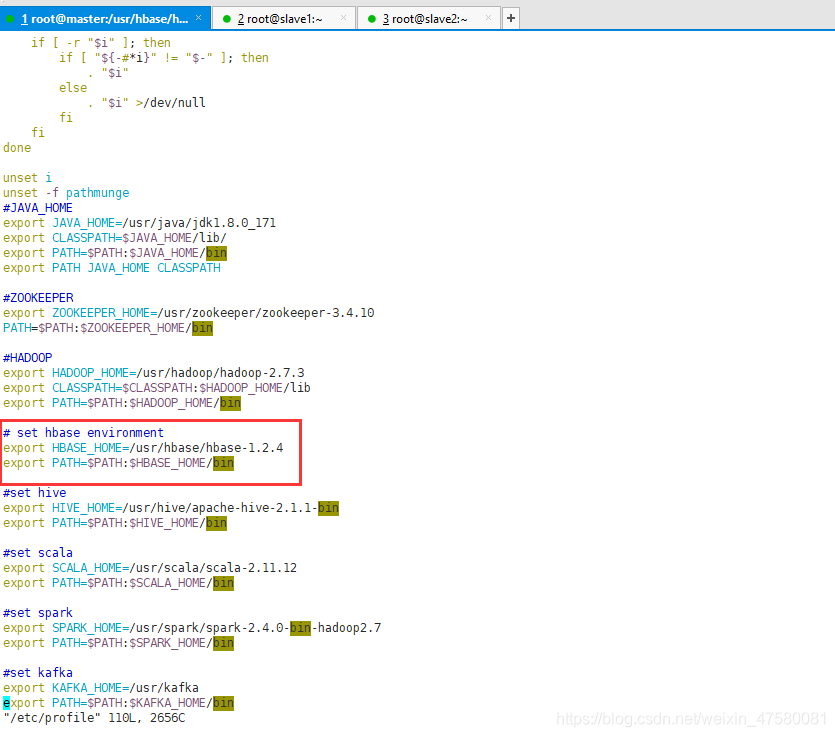Click the '#set spark' comment
The width and height of the screenshot is (835, 737).
[x=38, y=613]
